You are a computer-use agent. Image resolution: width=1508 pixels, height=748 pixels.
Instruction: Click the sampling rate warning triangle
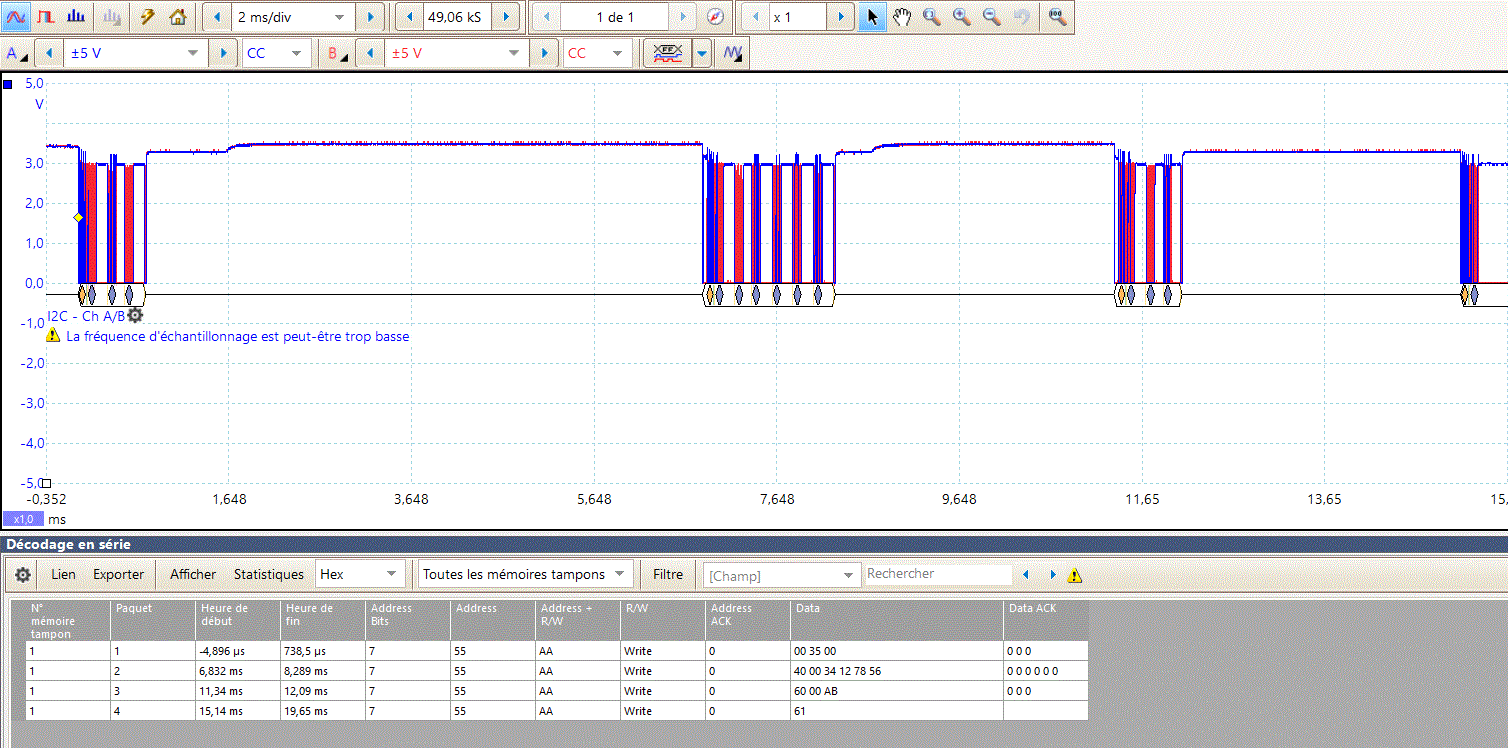pyautogui.click(x=53, y=336)
